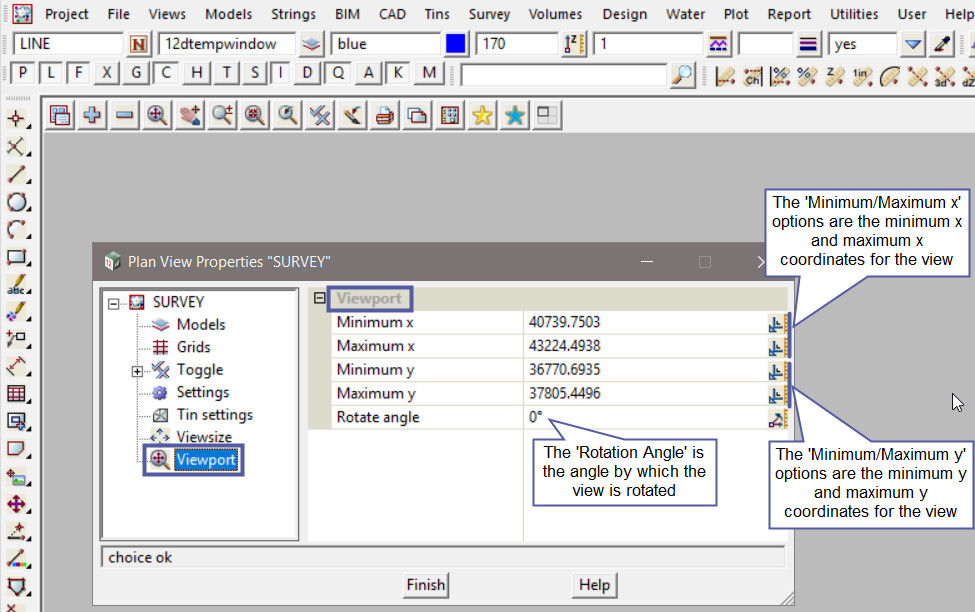Toggle the G snap button
The height and width of the screenshot is (612, 975).
tap(136, 73)
